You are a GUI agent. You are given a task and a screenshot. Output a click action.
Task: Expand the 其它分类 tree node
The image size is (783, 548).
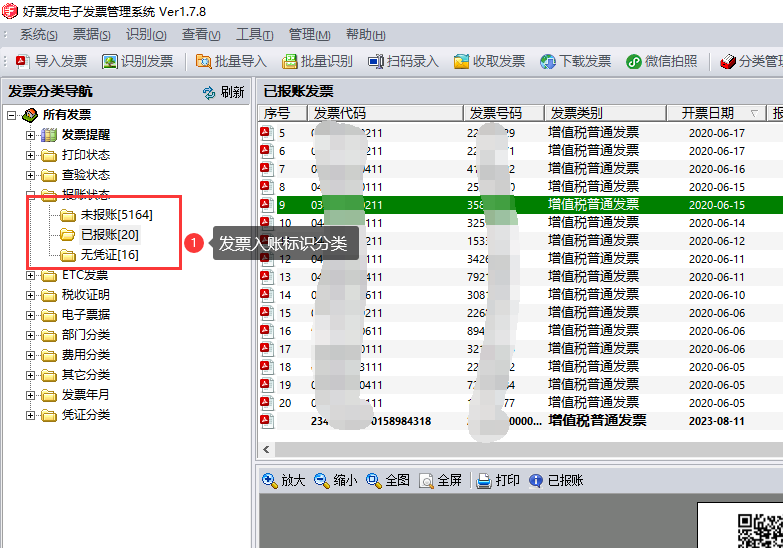pos(31,375)
